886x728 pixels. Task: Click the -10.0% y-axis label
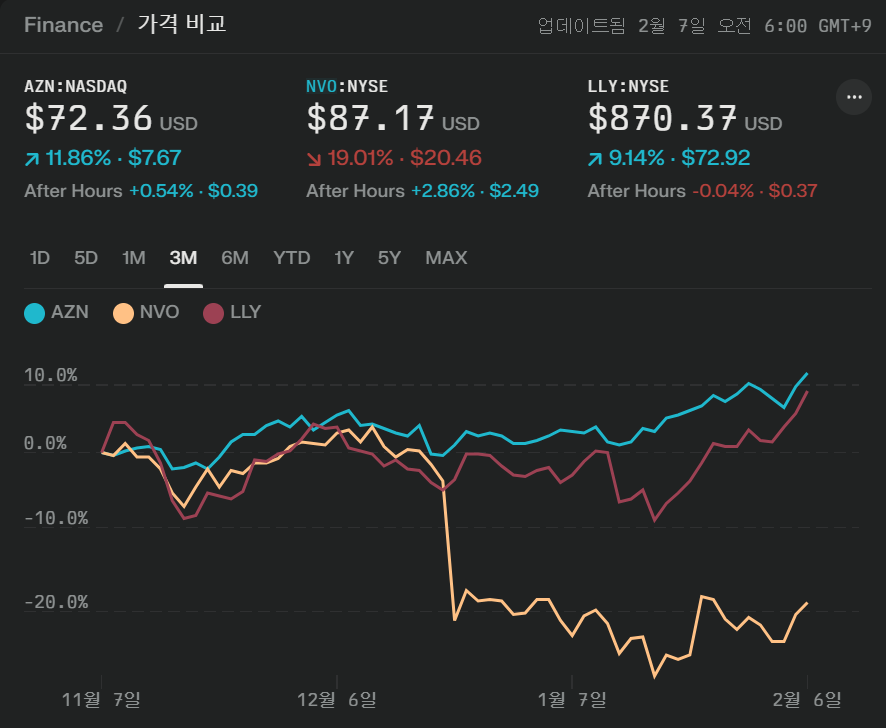tap(56, 519)
